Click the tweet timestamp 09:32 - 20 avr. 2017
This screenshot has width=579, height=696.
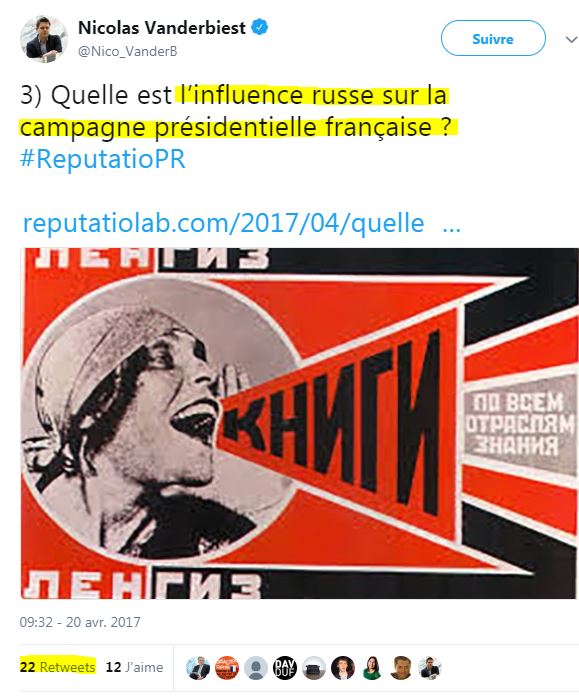80,622
